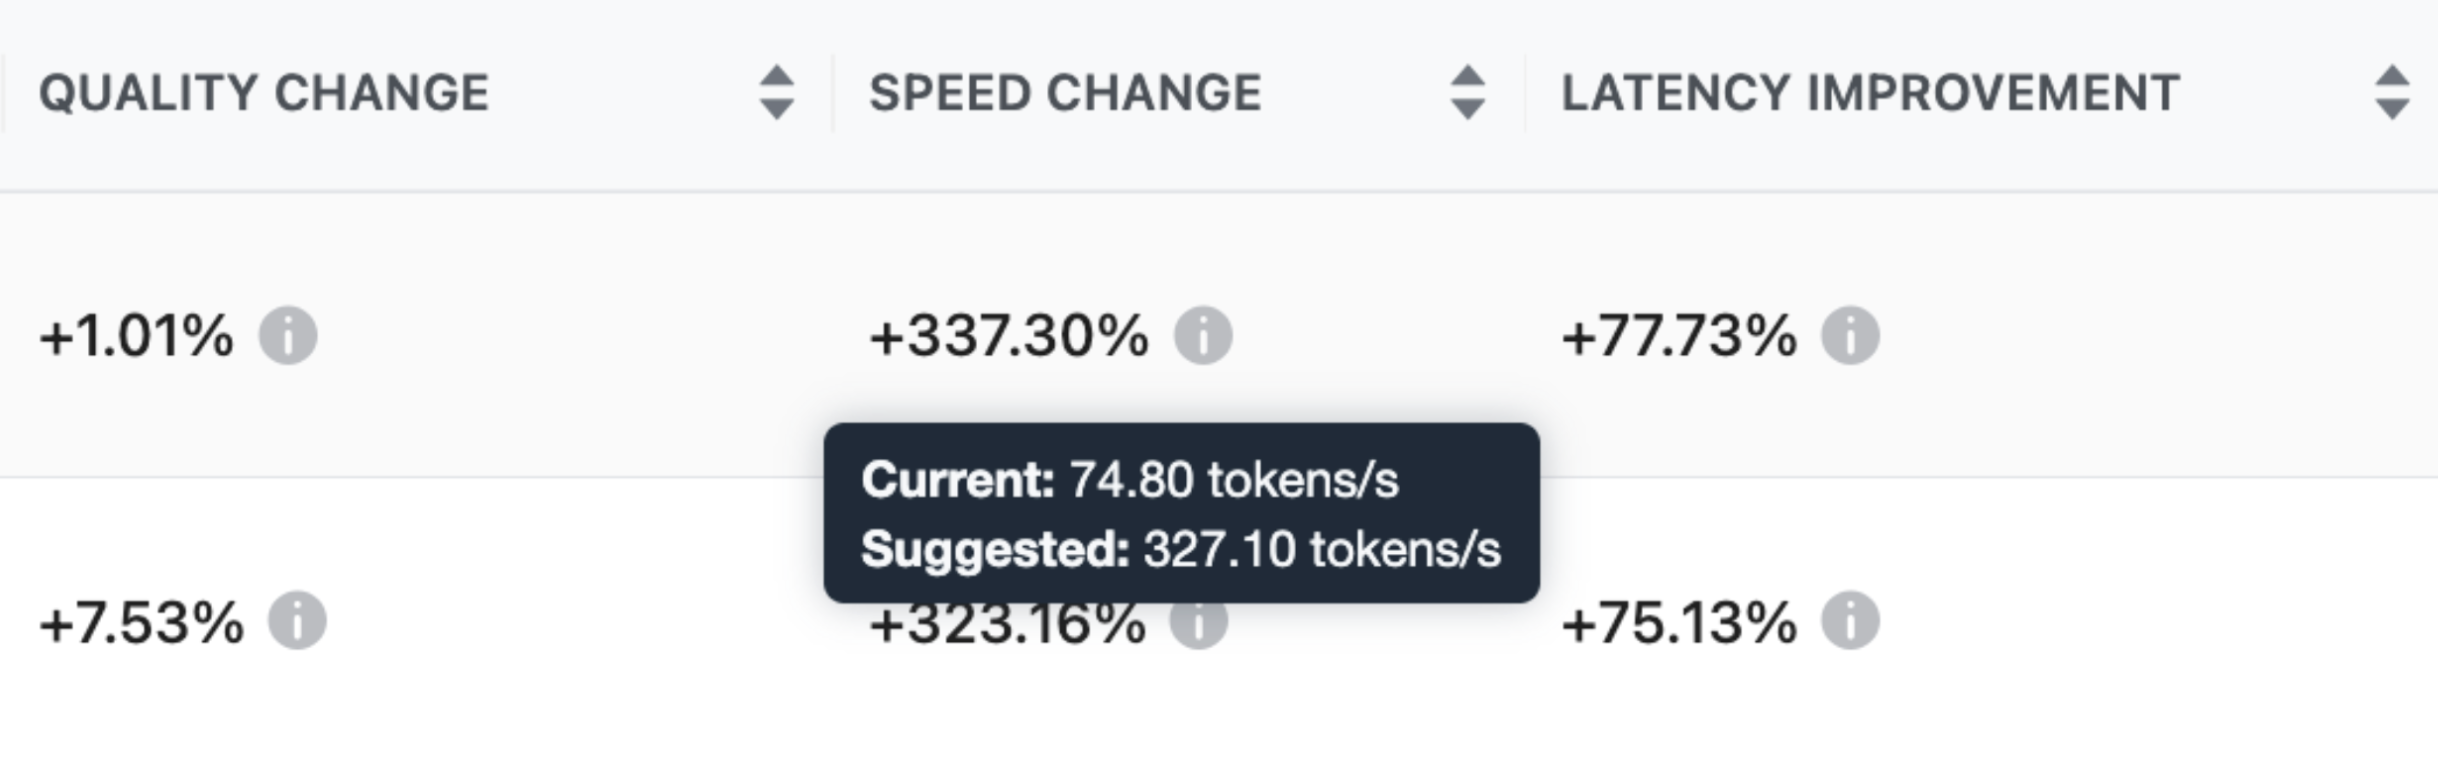Open info icon beside +77.73% latency
2438x758 pixels.
(1850, 335)
